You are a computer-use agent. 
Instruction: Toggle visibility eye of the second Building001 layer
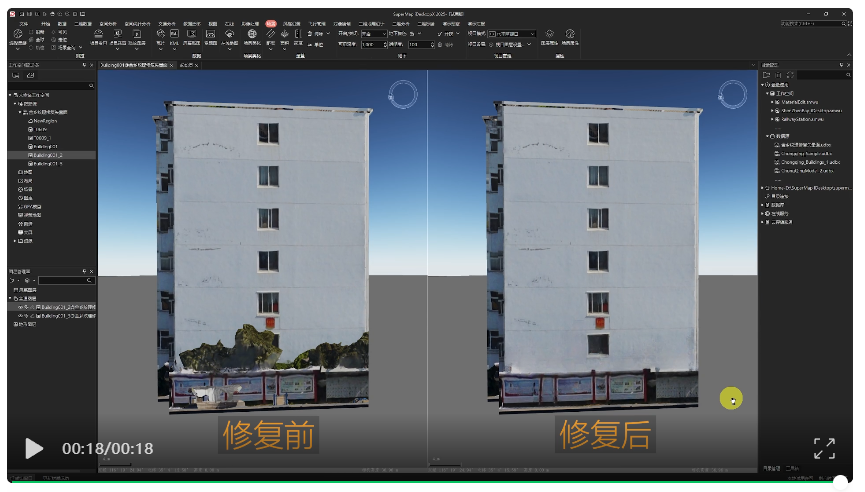pyautogui.click(x=20, y=315)
